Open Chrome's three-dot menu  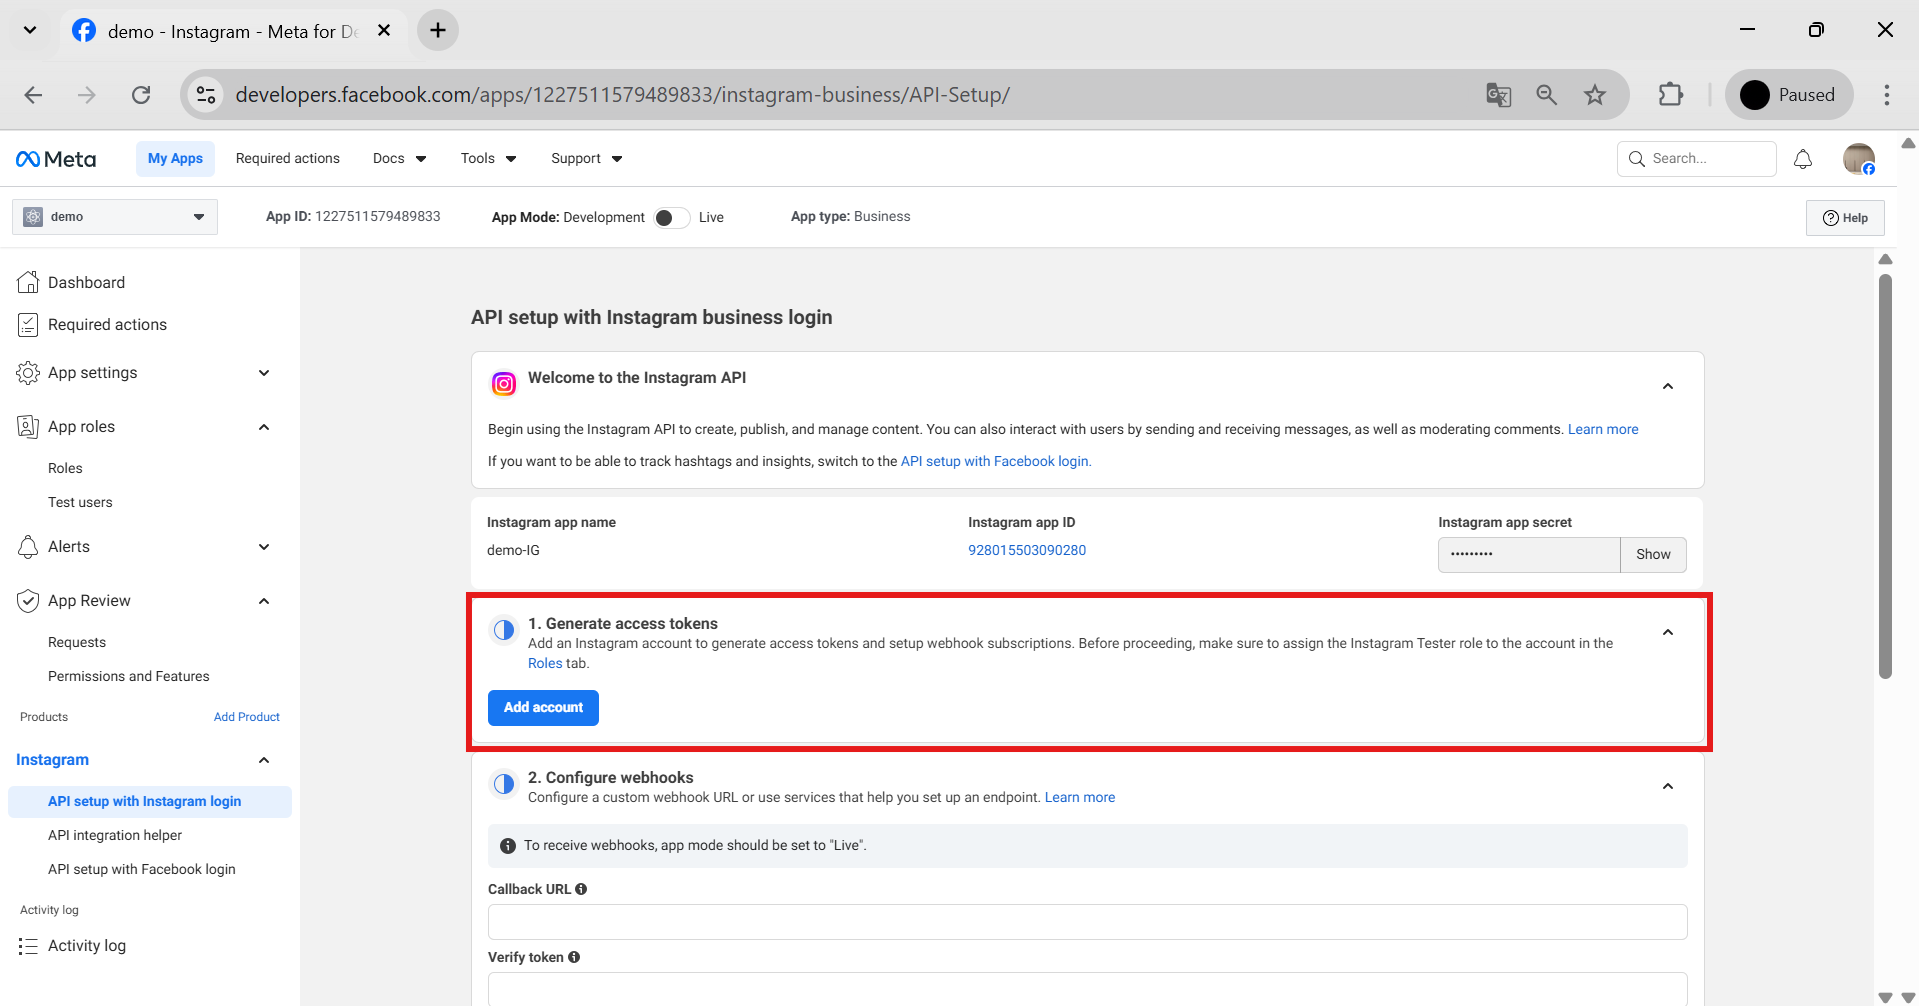tap(1887, 95)
